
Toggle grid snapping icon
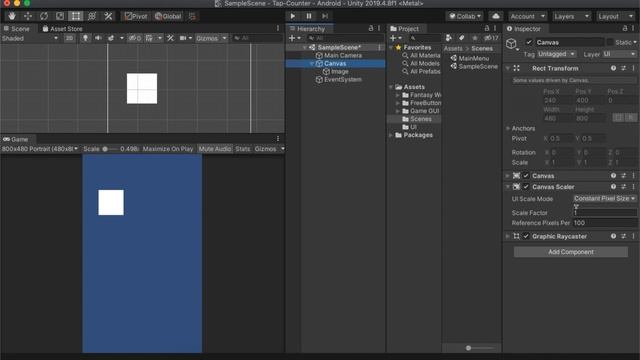[192, 16]
